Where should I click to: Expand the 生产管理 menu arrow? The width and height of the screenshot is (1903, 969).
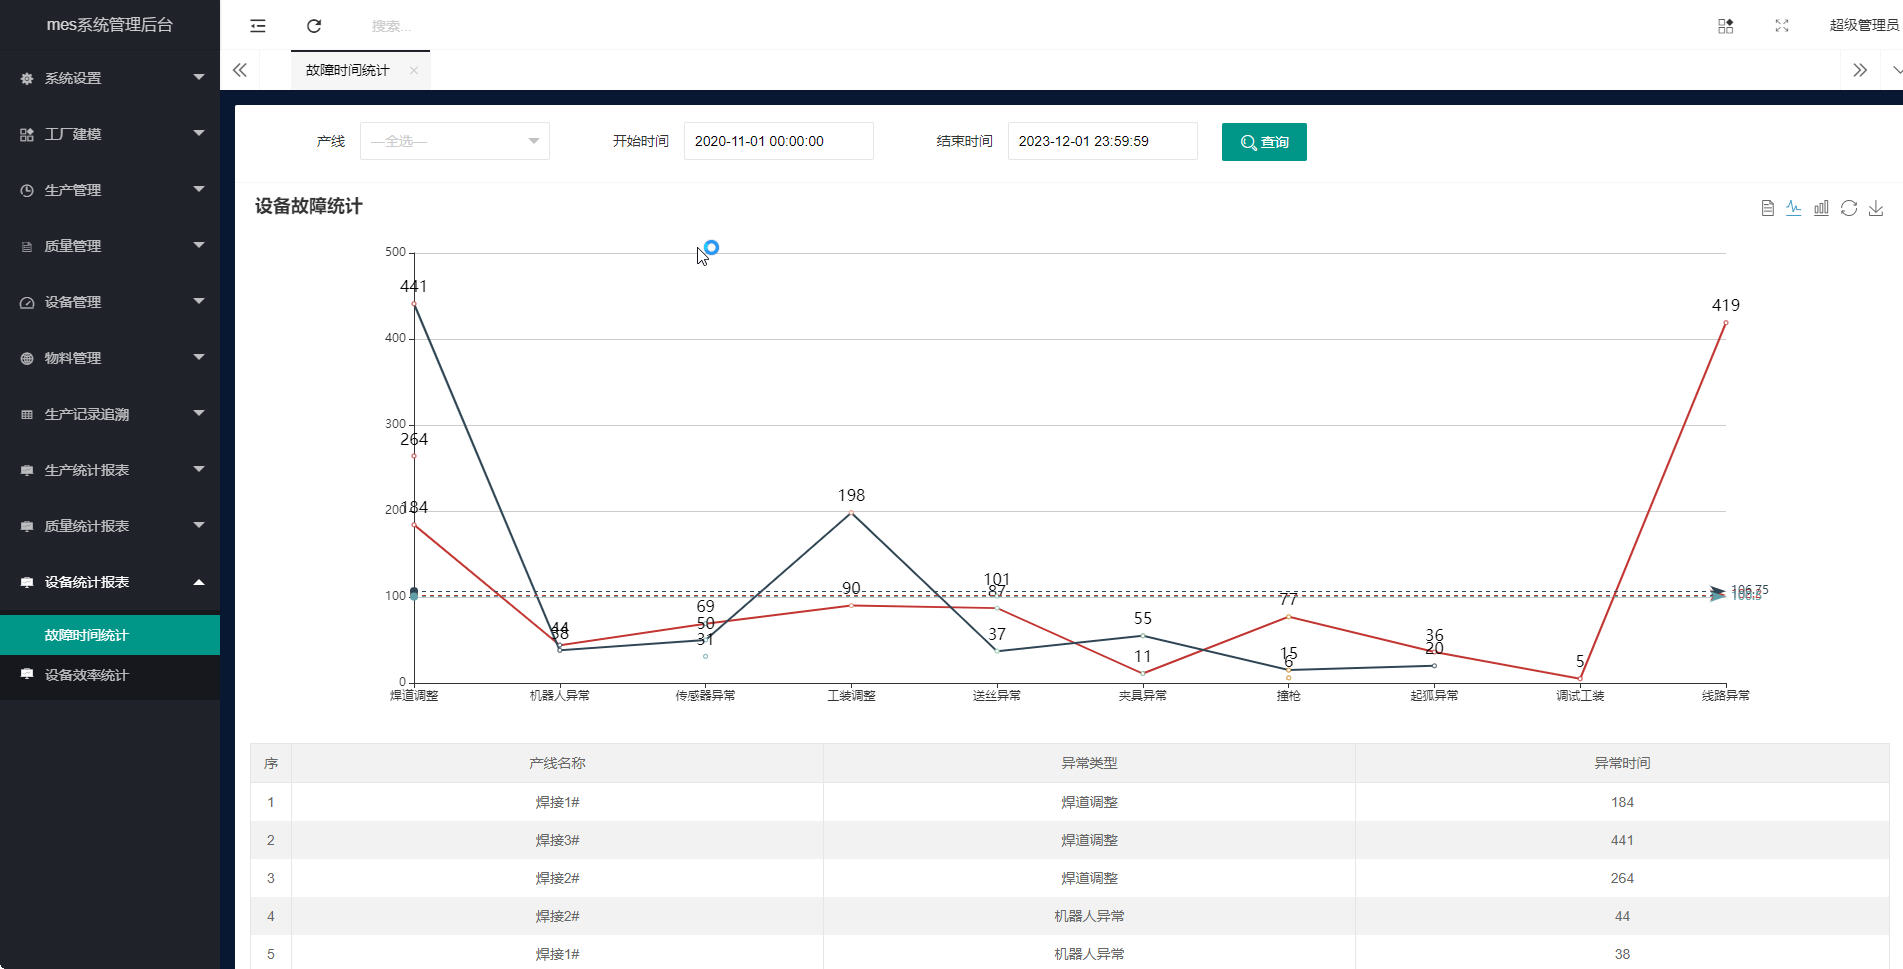(x=199, y=189)
